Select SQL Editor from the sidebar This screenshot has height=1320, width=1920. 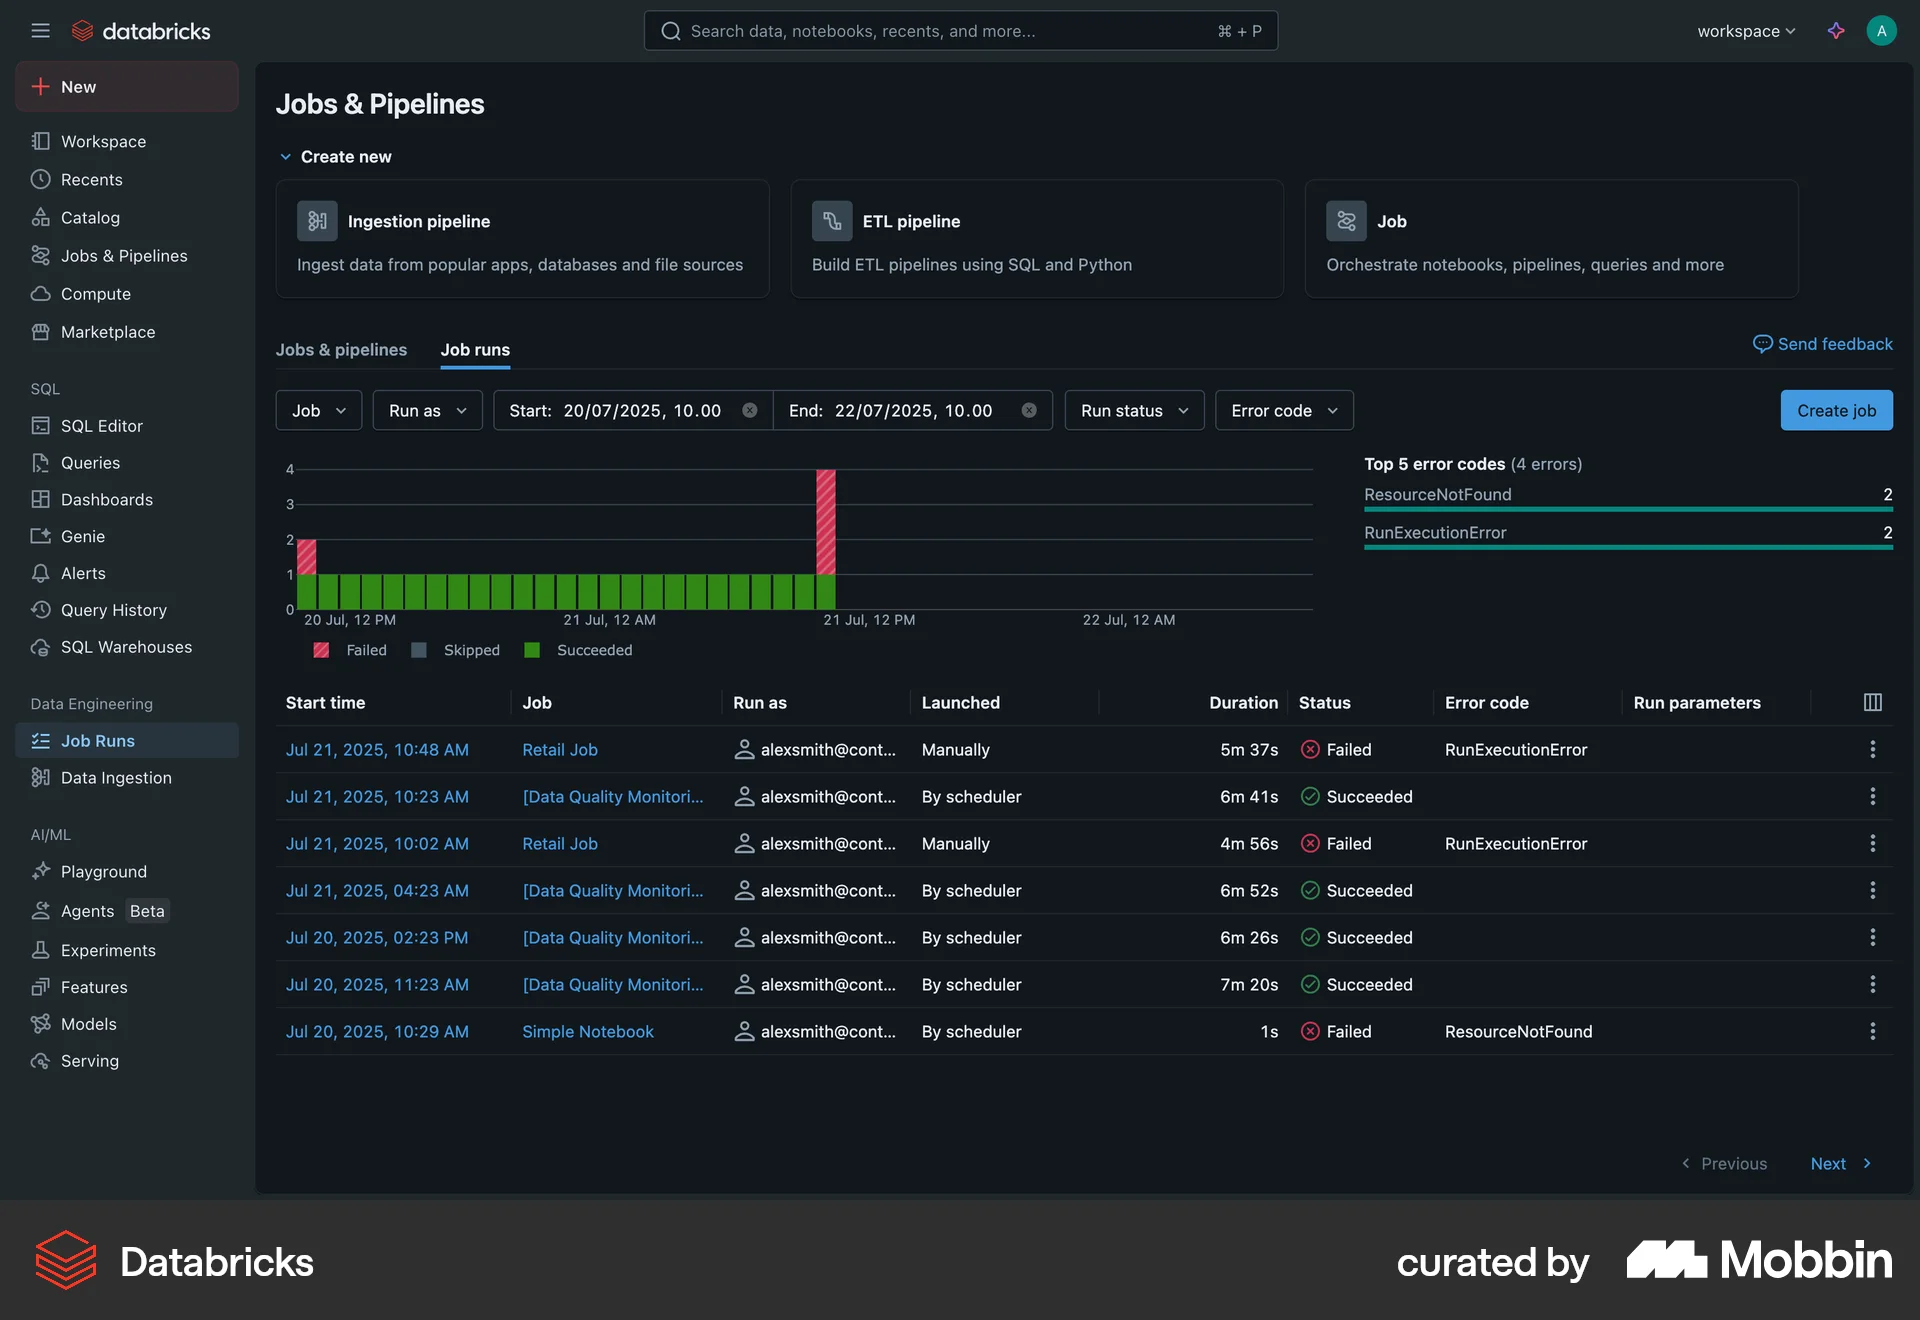(x=101, y=425)
